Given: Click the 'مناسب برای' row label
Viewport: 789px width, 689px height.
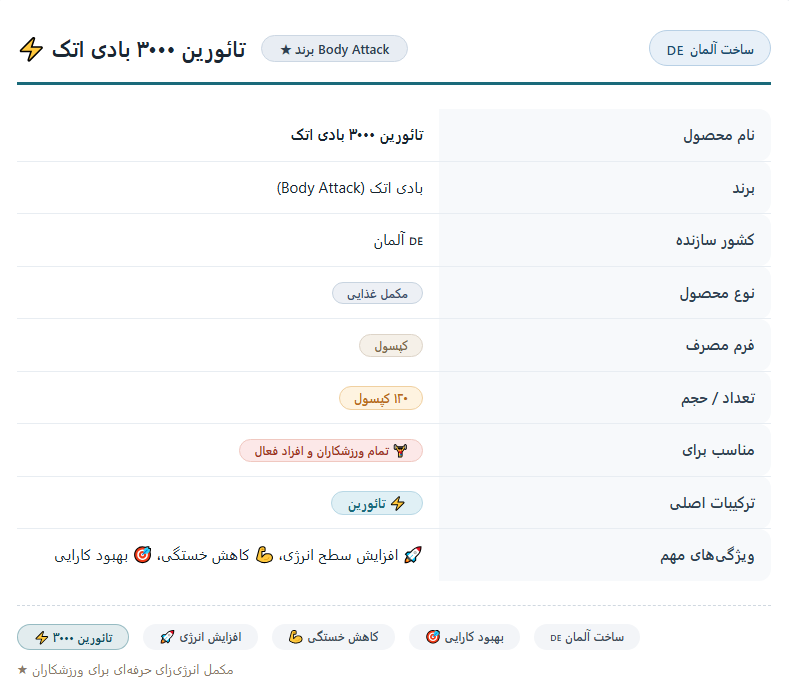Looking at the screenshot, I should point(718,450).
